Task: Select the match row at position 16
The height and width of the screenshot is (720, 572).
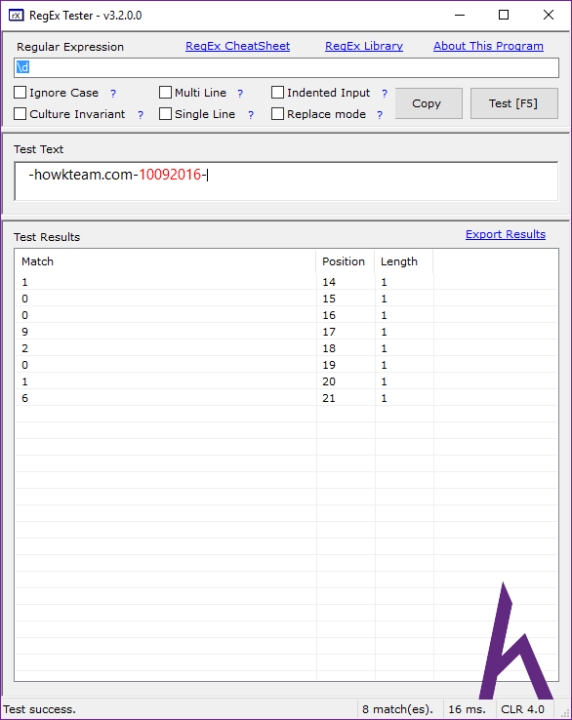Action: coord(286,315)
